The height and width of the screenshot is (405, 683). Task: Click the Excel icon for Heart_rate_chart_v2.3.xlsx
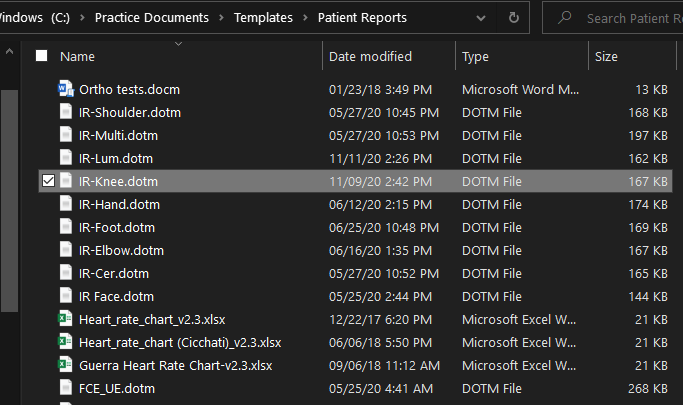[x=66, y=319]
